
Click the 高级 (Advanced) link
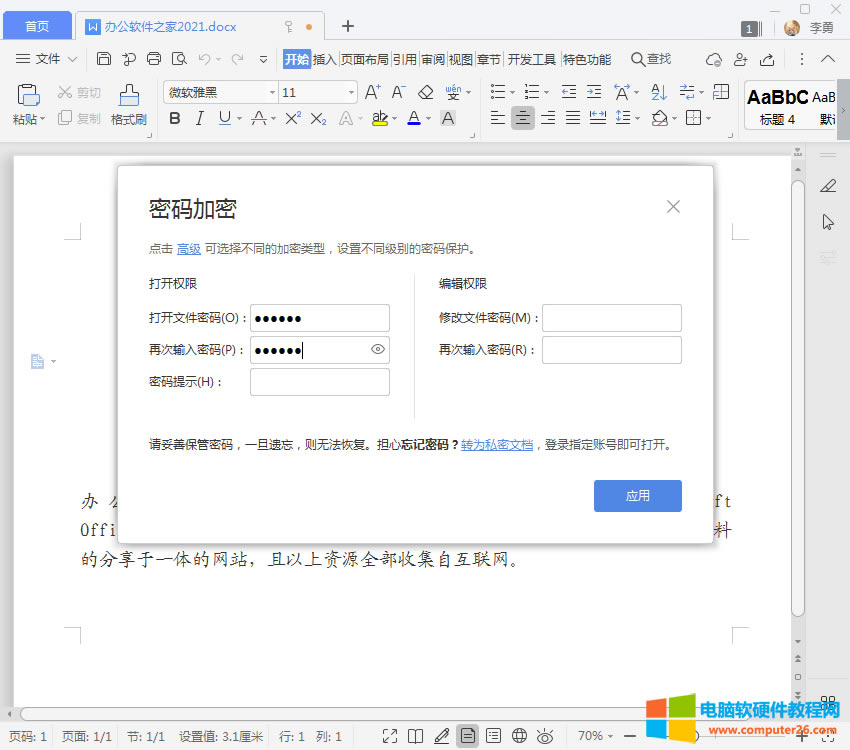(188, 249)
